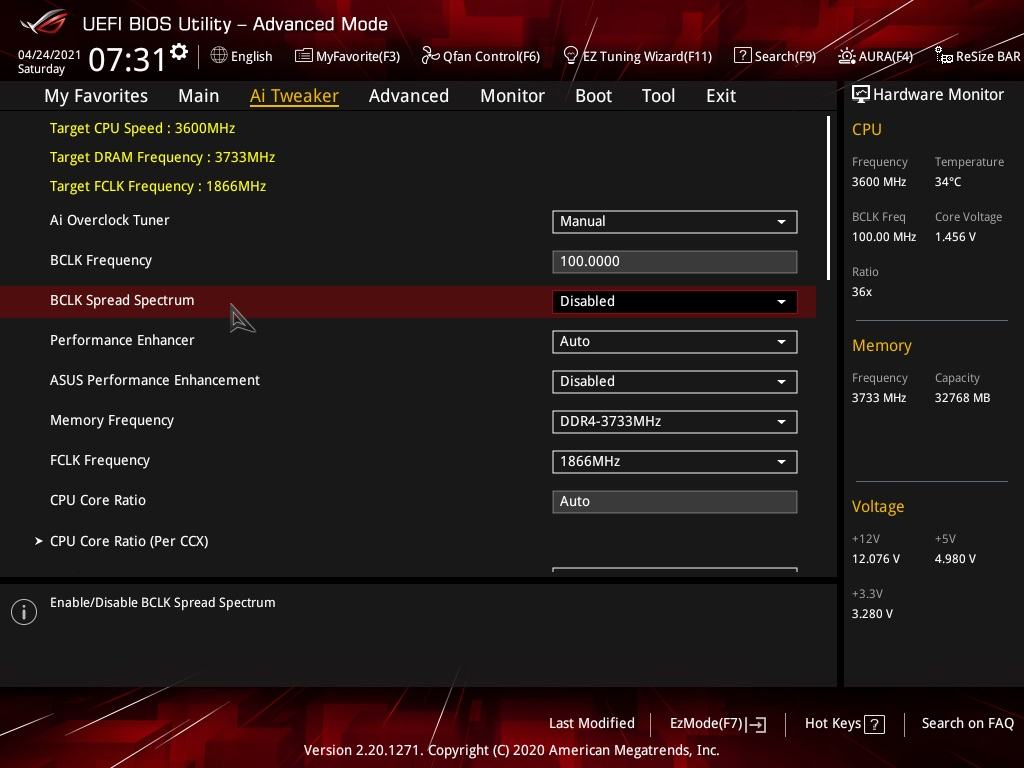Launch EZ Tuning Wizard(F11)
The width and height of the screenshot is (1024, 768).
637,56
